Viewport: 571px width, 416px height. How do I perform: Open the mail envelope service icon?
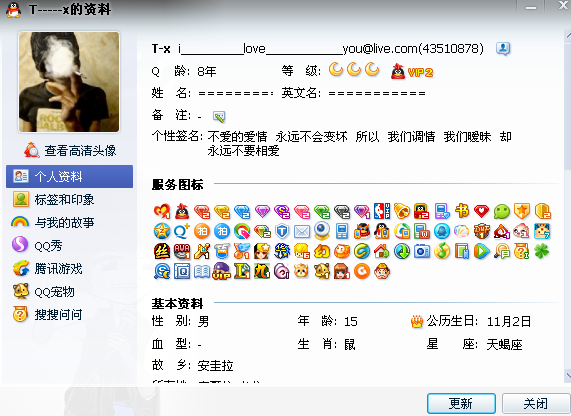click(x=302, y=231)
